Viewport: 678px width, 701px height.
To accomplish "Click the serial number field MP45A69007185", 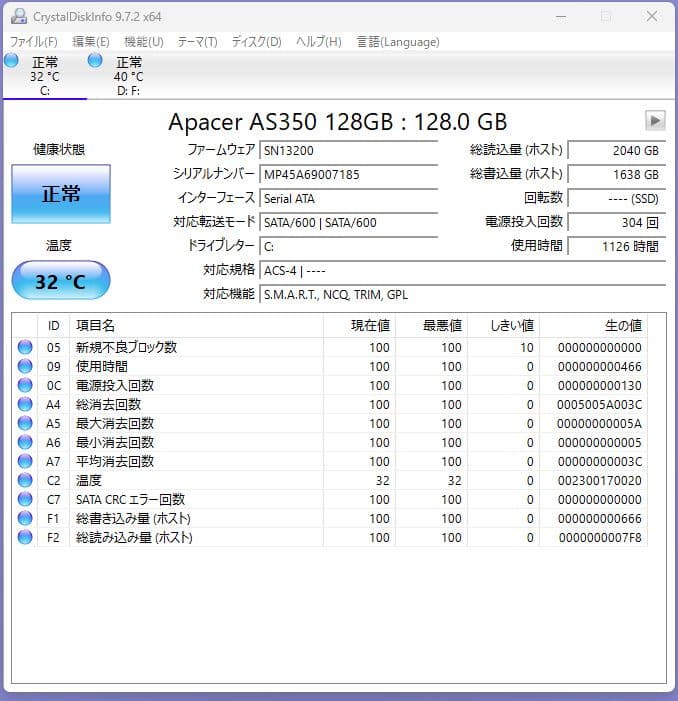I will click(348, 174).
